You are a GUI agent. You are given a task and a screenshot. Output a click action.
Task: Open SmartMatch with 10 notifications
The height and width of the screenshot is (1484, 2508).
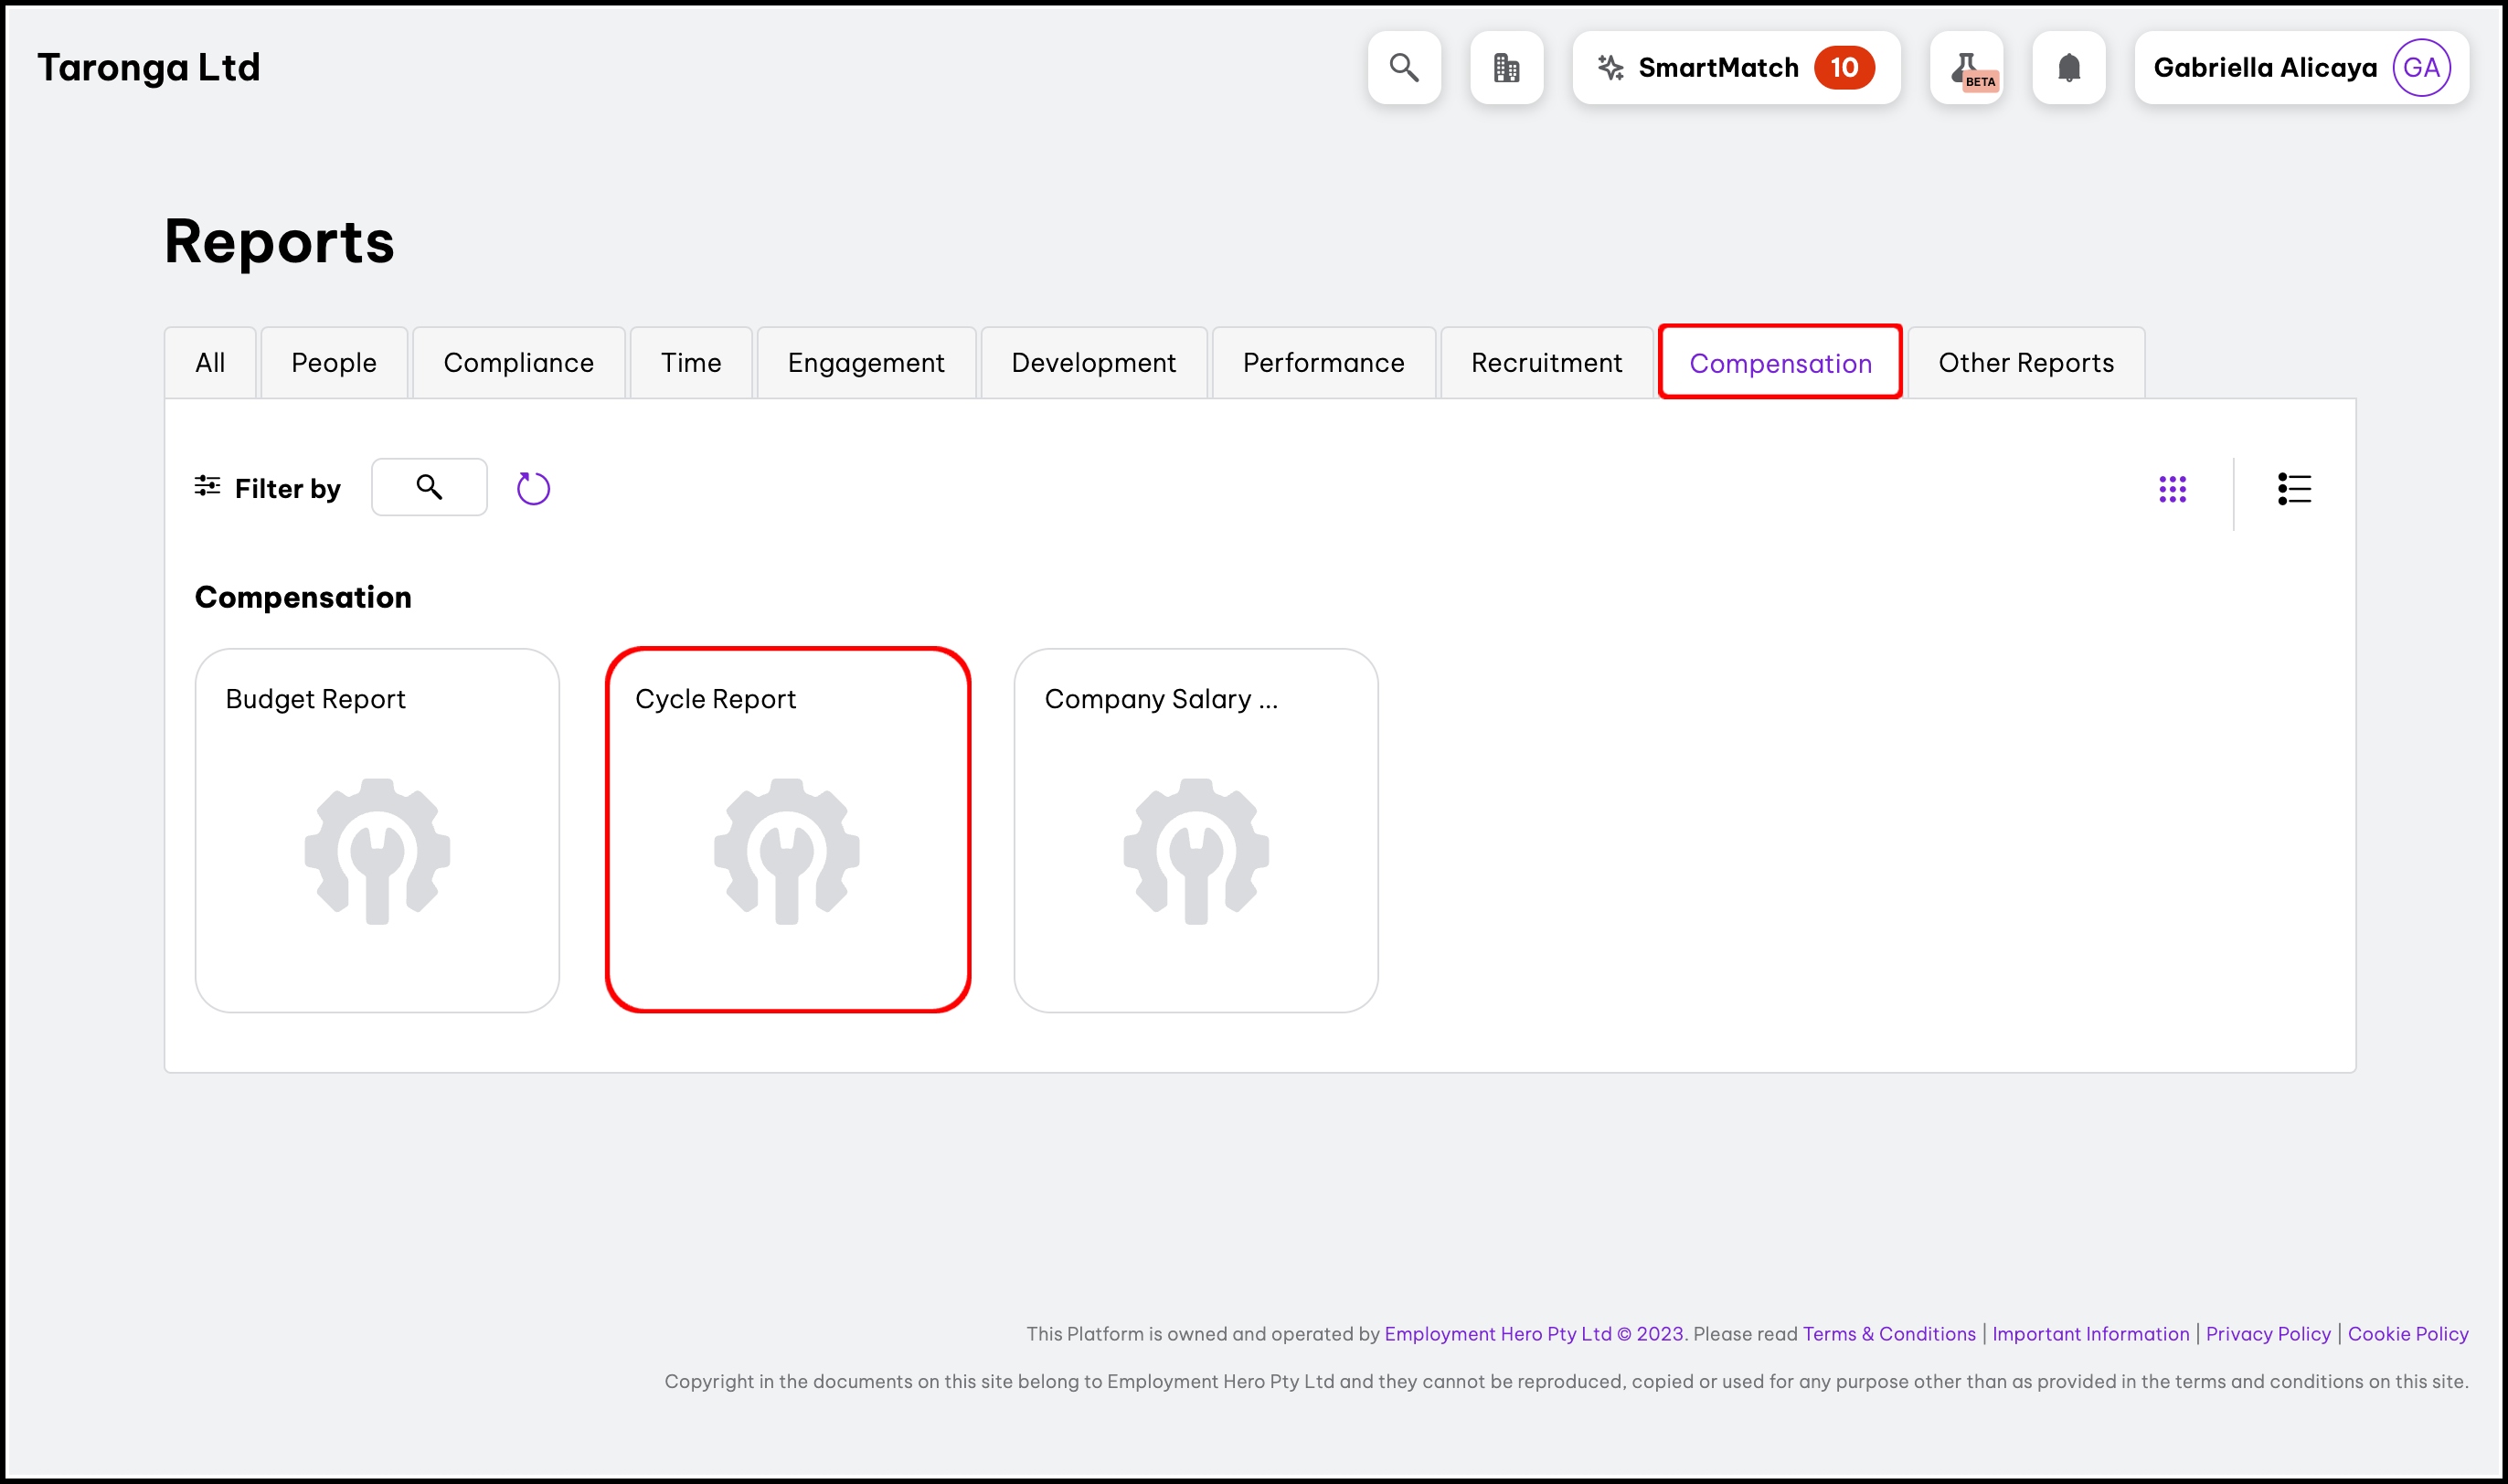coord(1735,68)
